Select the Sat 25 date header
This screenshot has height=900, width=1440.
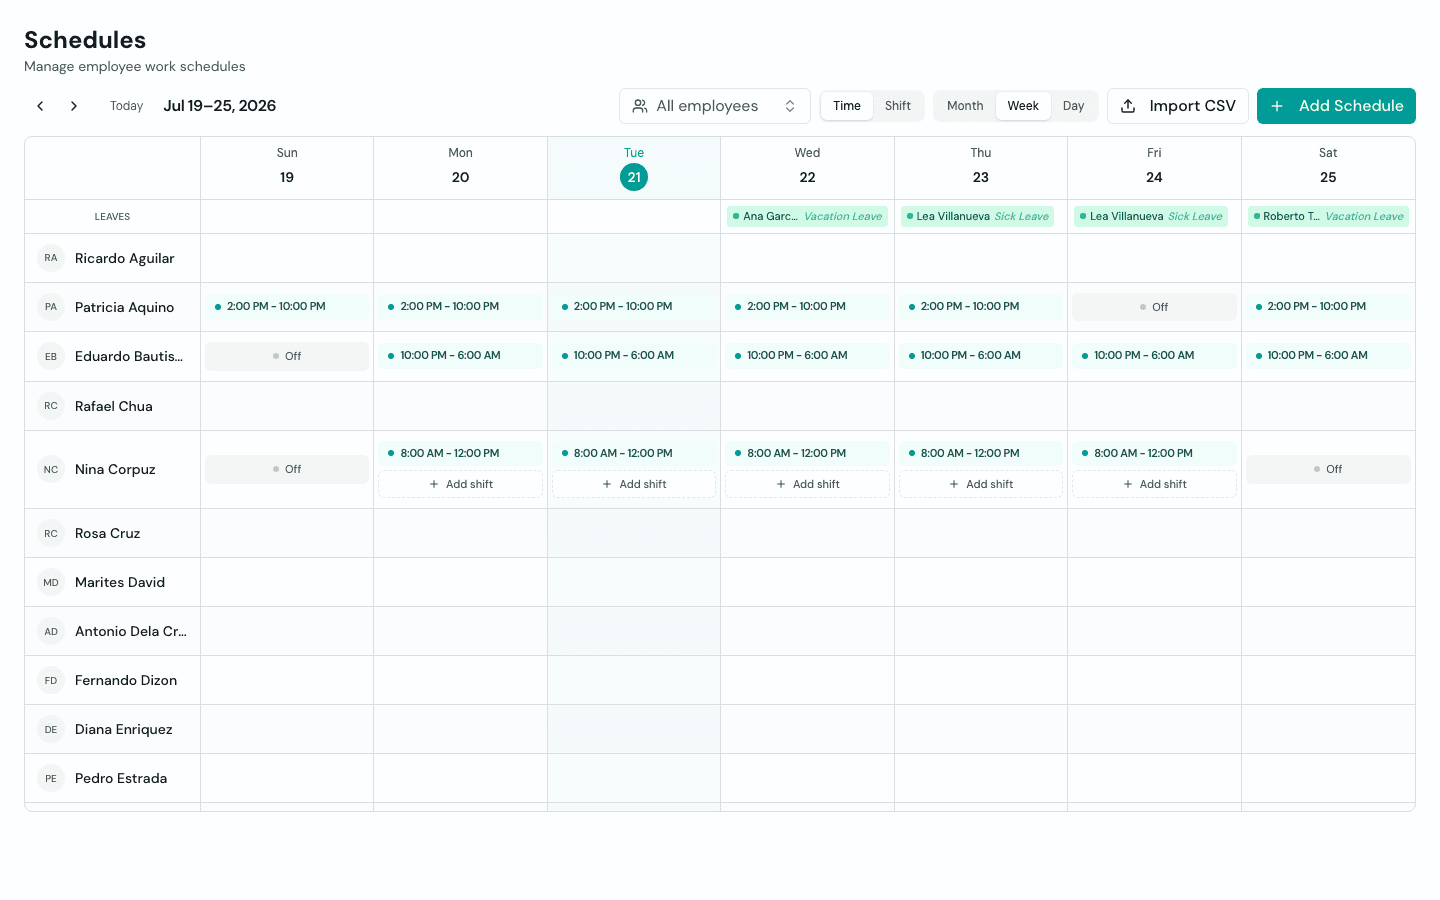1328,168
